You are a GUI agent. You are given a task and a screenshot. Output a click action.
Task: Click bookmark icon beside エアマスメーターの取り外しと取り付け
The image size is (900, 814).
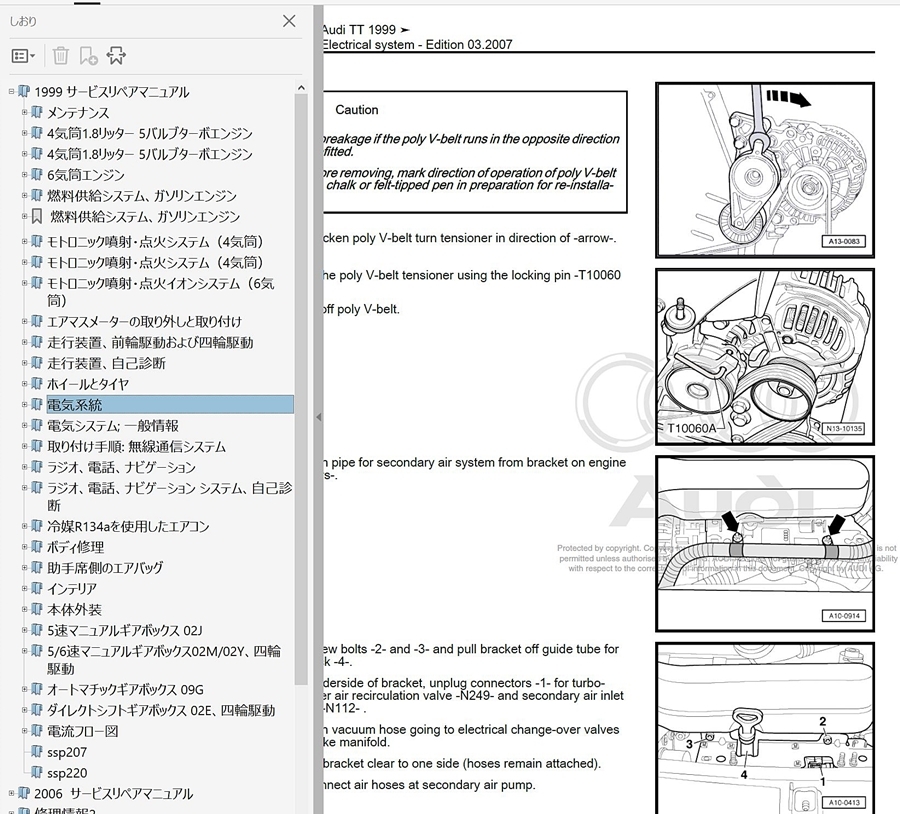[x=37, y=321]
